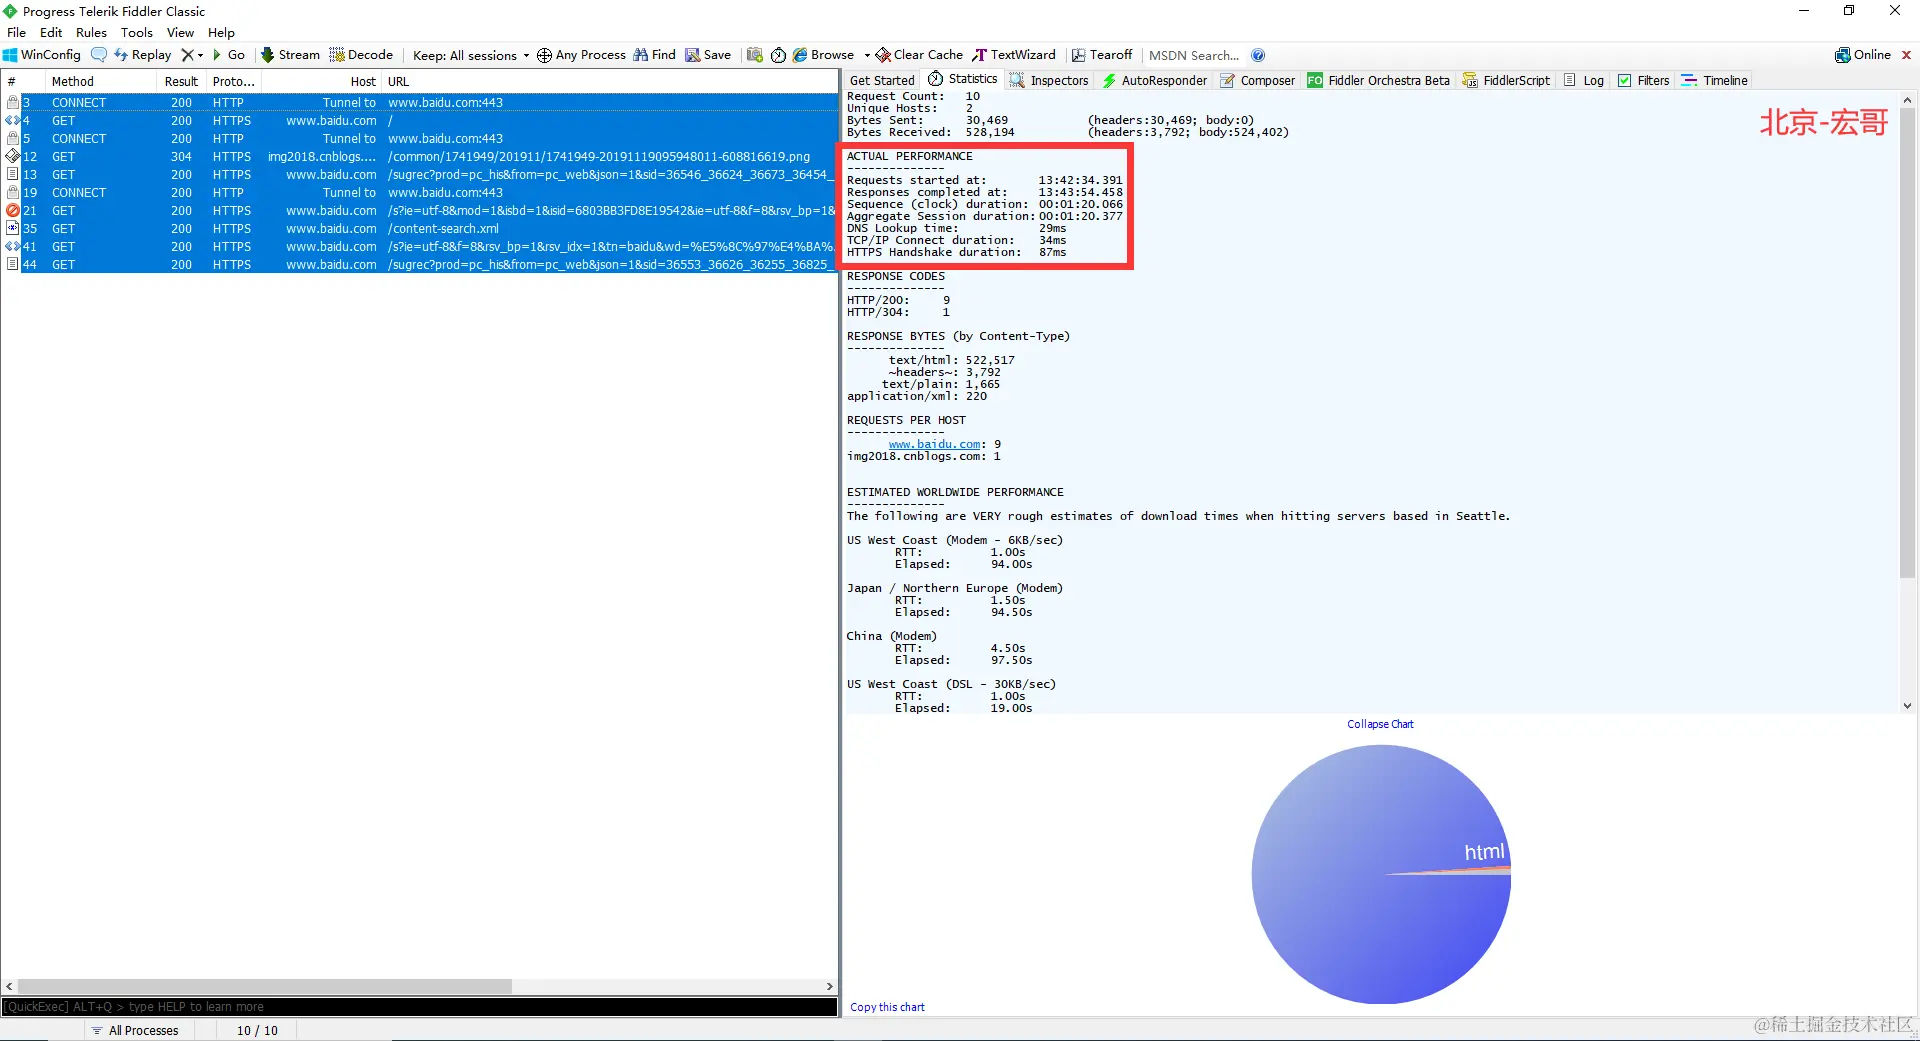
Task: Tearoff the inspectors into a window
Action: 1102,55
